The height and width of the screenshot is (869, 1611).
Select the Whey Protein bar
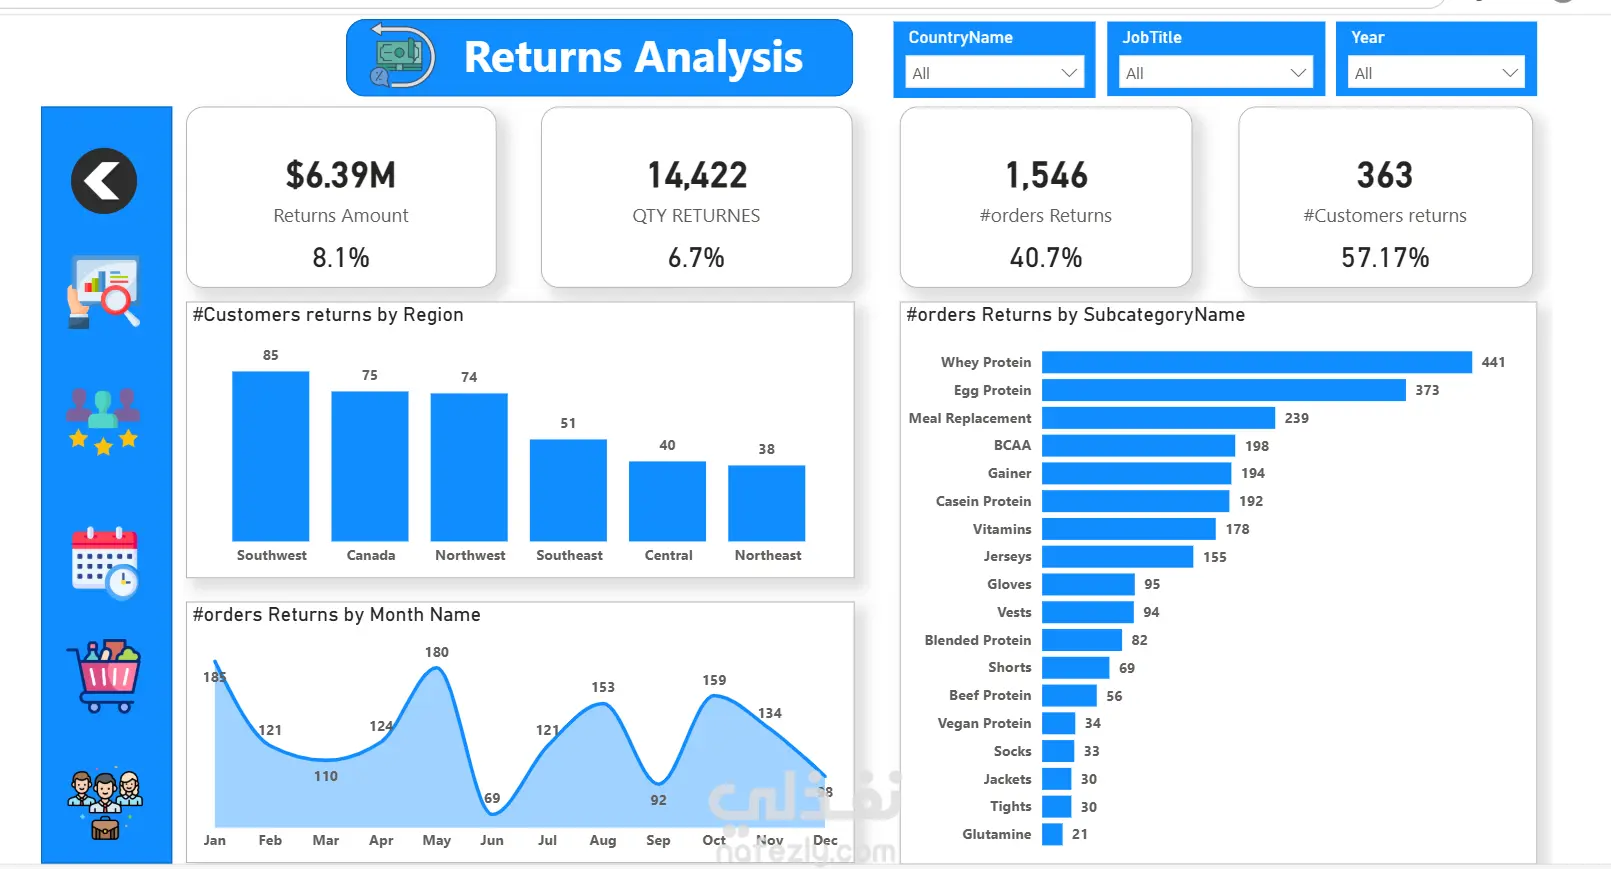[x=1257, y=362]
